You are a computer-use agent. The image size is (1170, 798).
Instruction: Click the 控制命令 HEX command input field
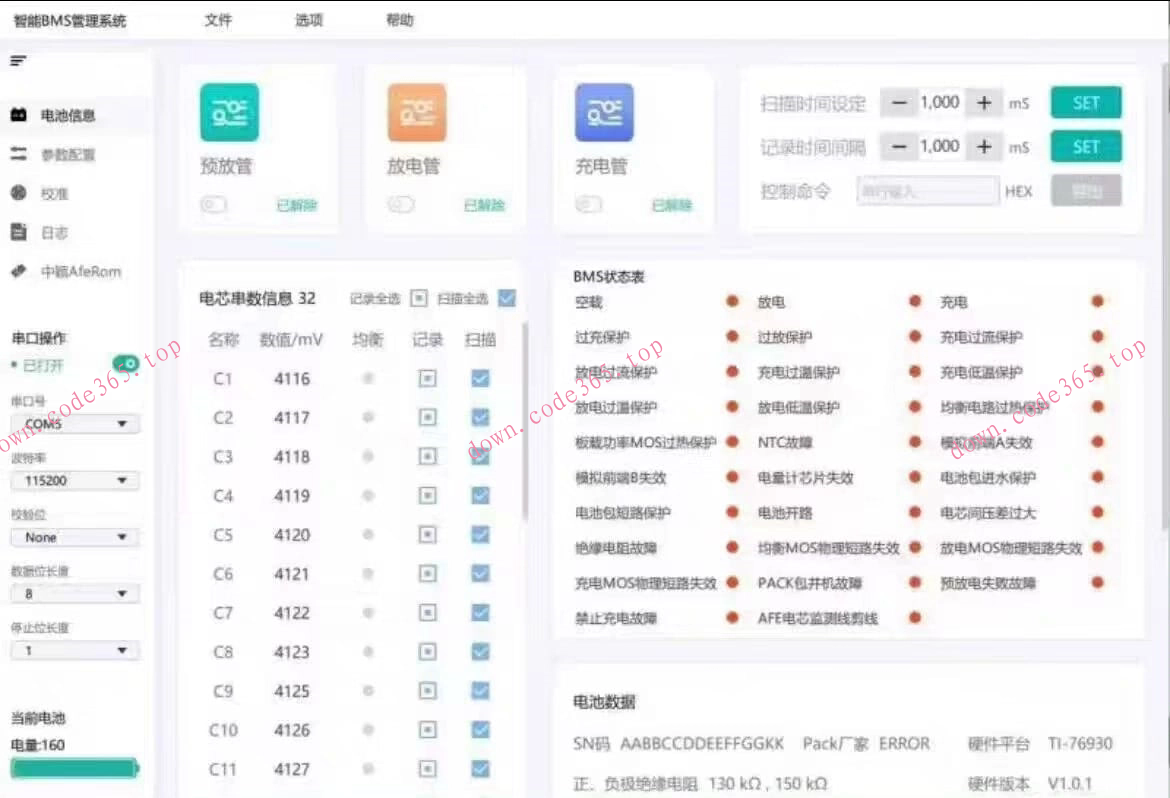pos(925,190)
